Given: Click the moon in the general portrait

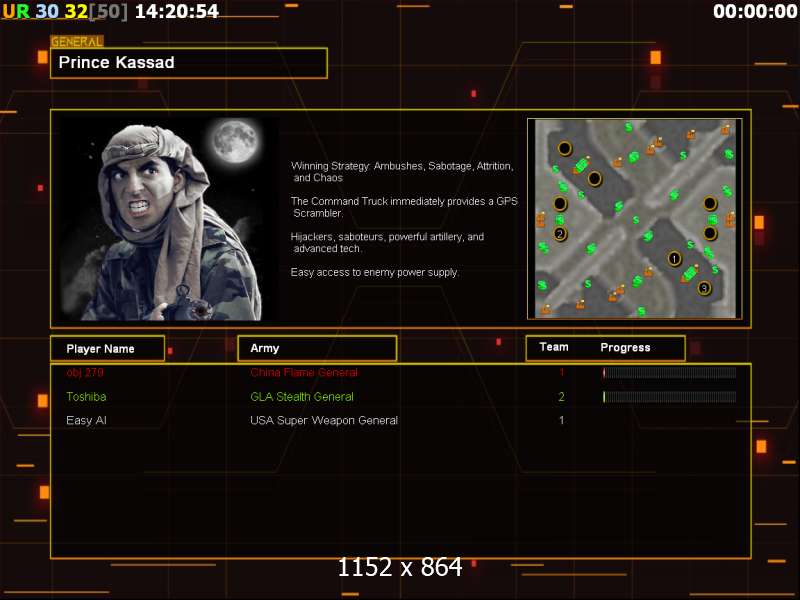Looking at the screenshot, I should pos(235,141).
